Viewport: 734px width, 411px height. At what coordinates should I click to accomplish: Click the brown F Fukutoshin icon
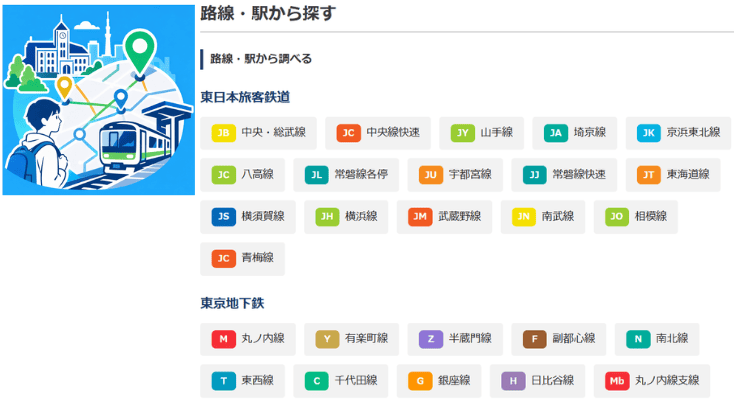coord(535,339)
